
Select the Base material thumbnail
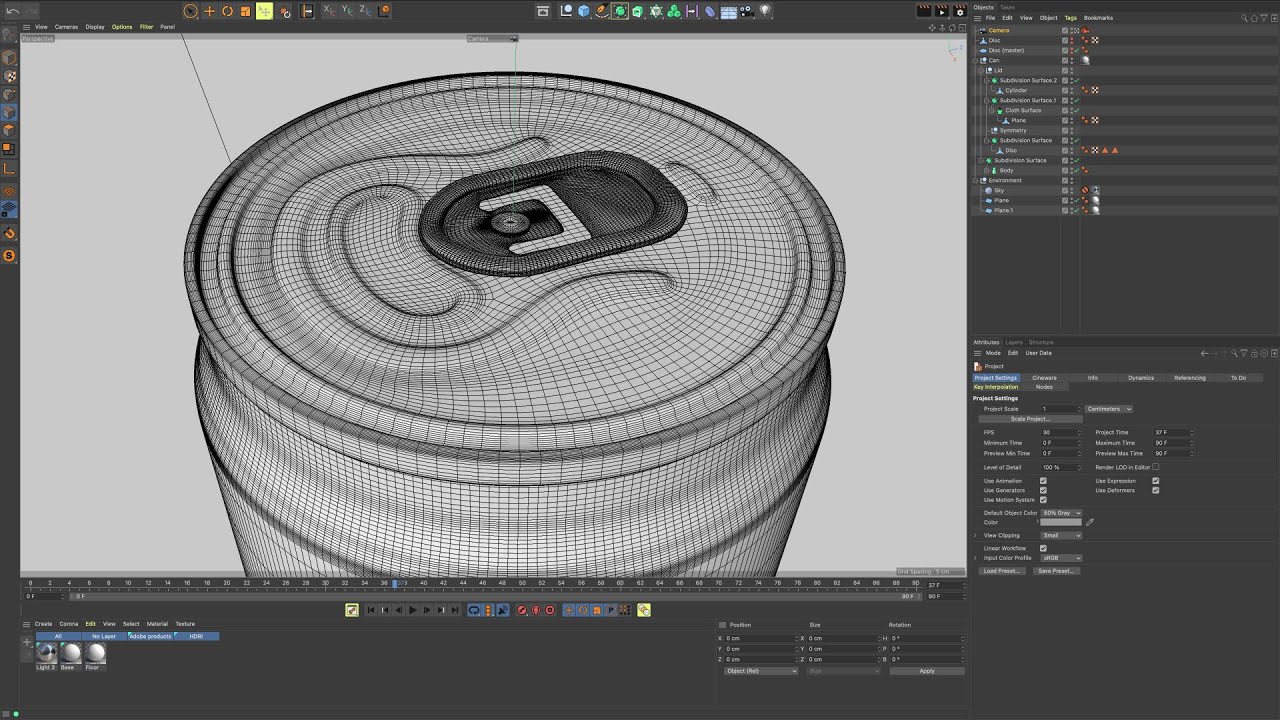click(70, 653)
